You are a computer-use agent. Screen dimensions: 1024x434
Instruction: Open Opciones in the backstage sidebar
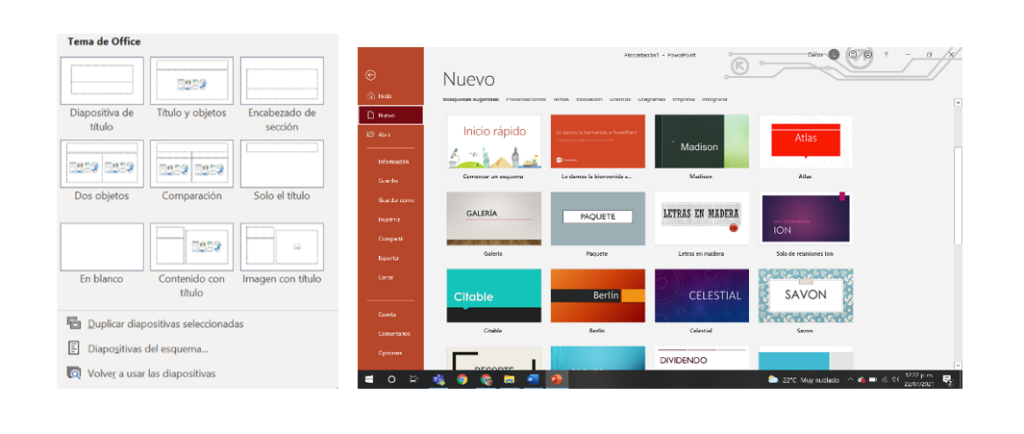pyautogui.click(x=390, y=353)
